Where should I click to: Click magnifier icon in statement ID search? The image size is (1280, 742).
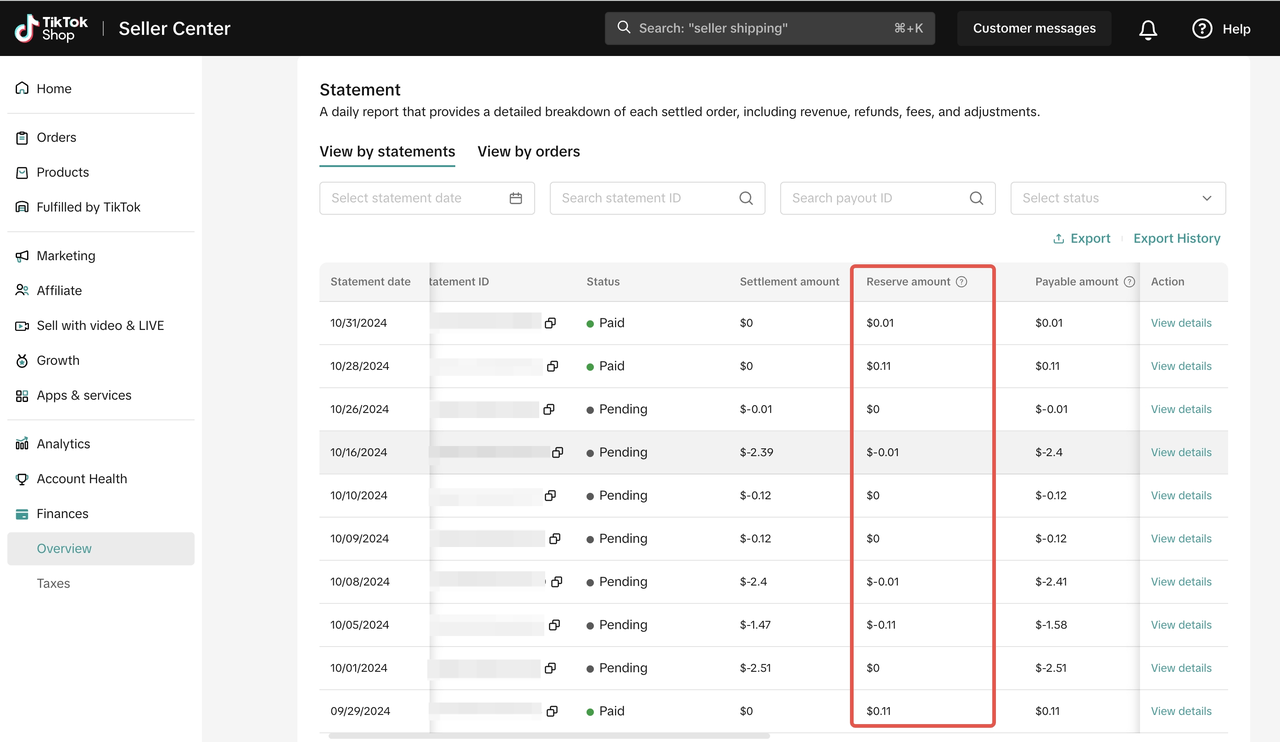746,198
